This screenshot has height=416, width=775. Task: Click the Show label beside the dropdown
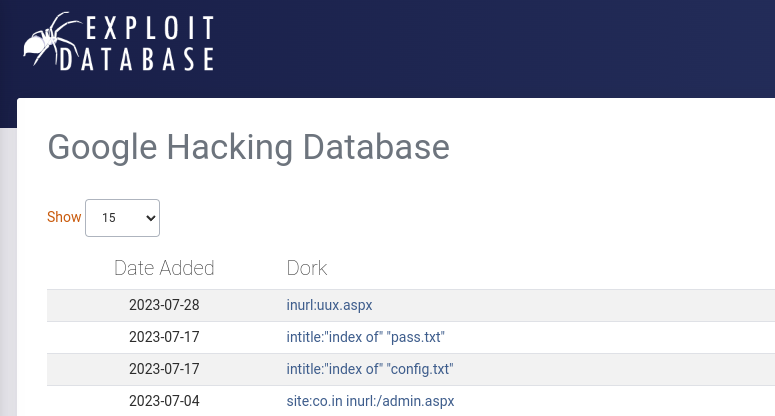coord(64,217)
